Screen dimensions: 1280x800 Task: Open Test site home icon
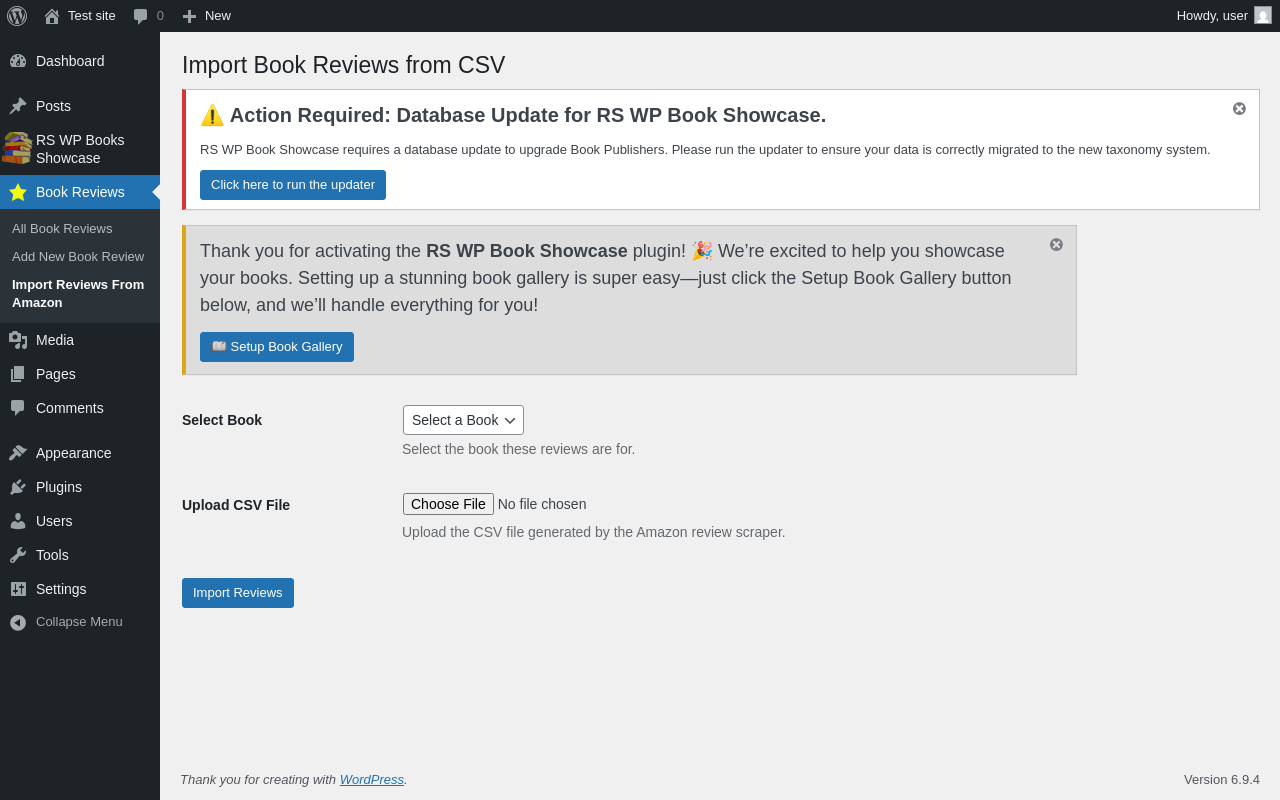point(52,16)
